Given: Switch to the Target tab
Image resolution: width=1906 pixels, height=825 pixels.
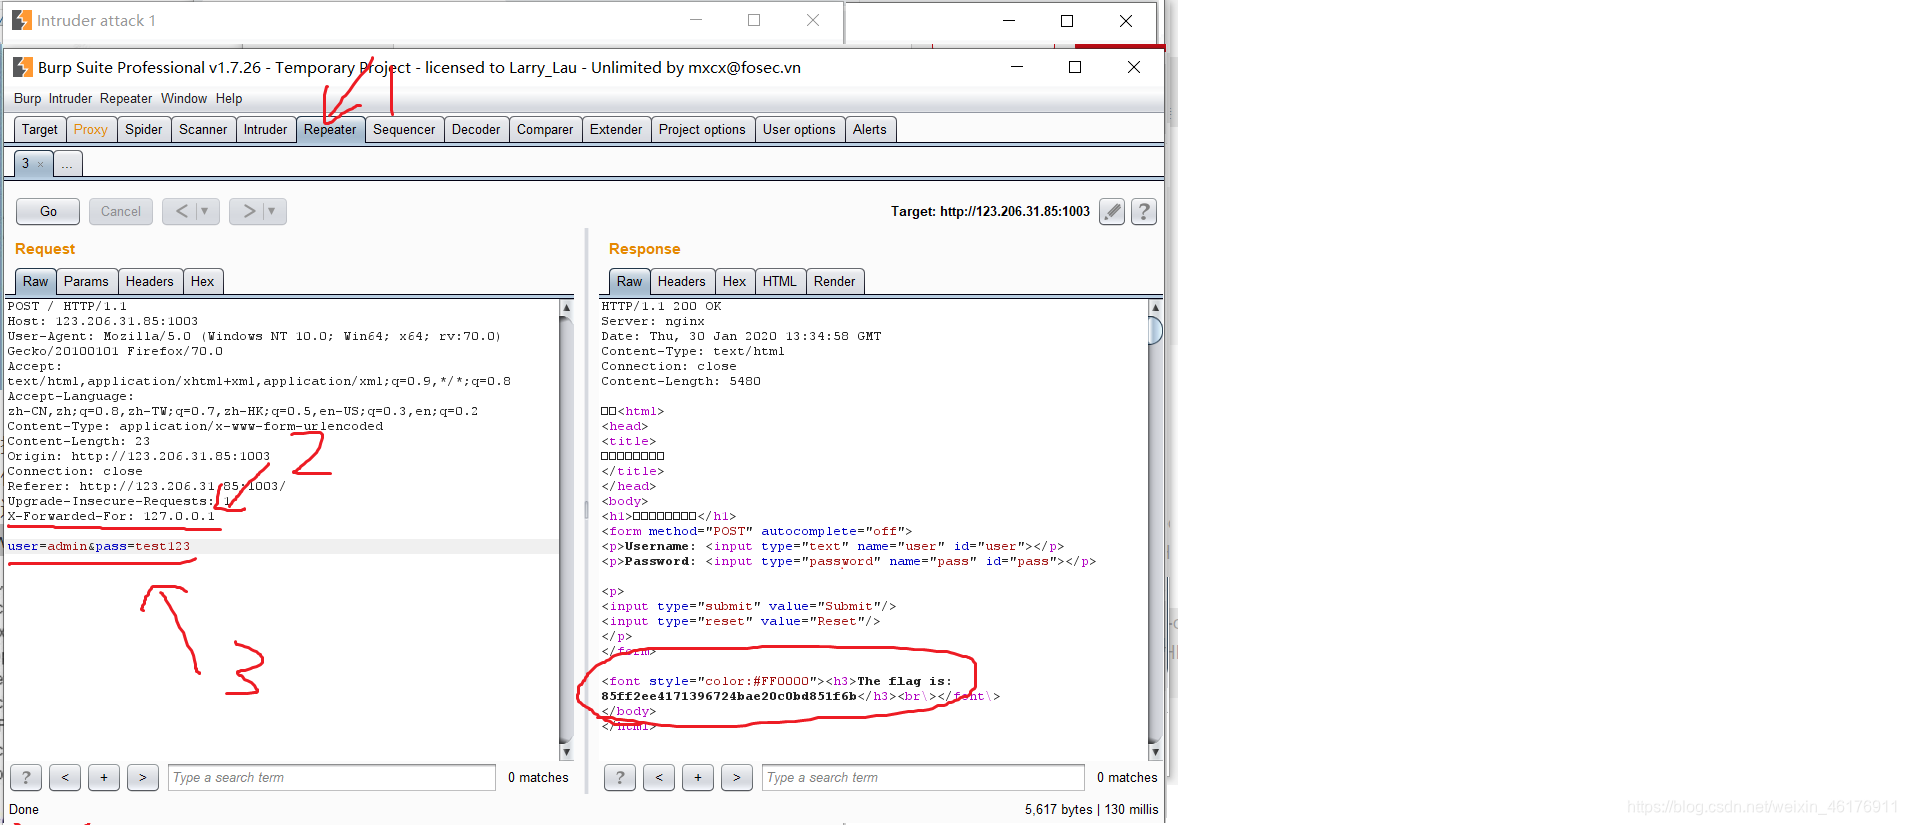Looking at the screenshot, I should pos(40,129).
